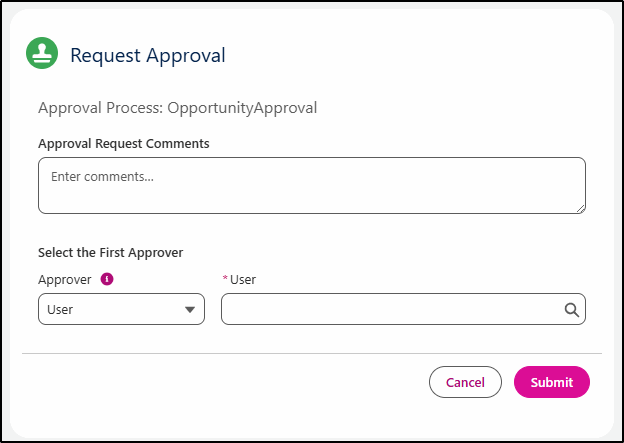The image size is (624, 443).
Task: Click the 'Approval Process:' label text
Action: pos(100,108)
